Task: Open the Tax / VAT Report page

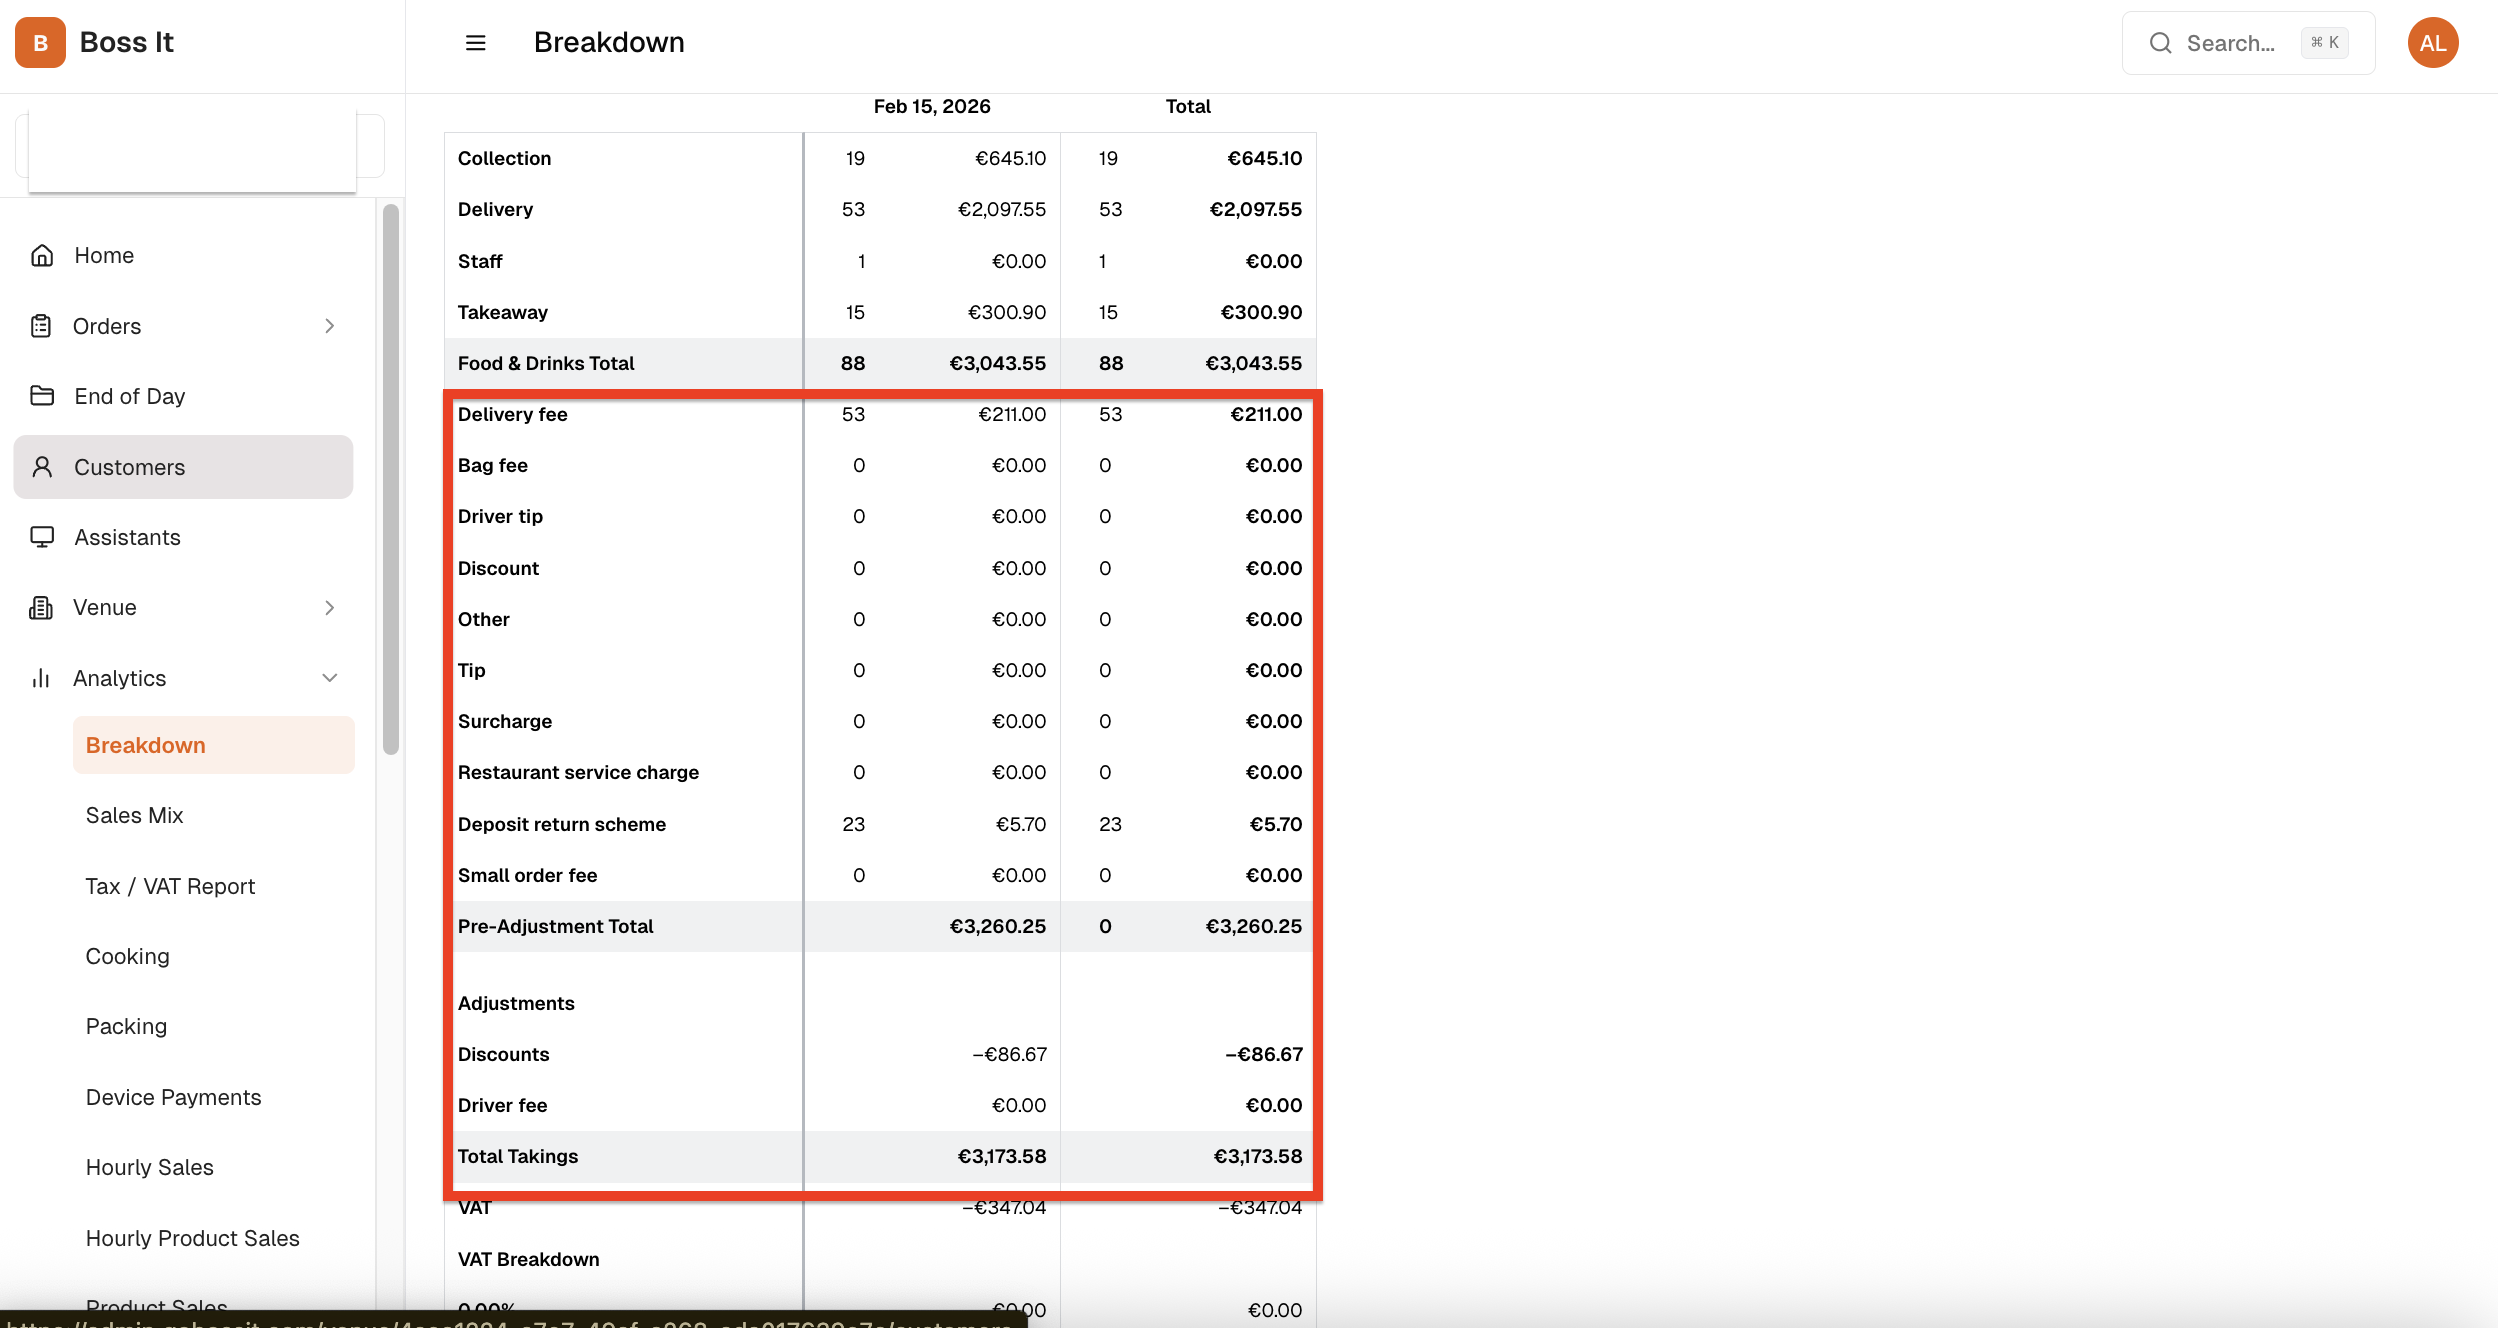Action: [x=170, y=886]
